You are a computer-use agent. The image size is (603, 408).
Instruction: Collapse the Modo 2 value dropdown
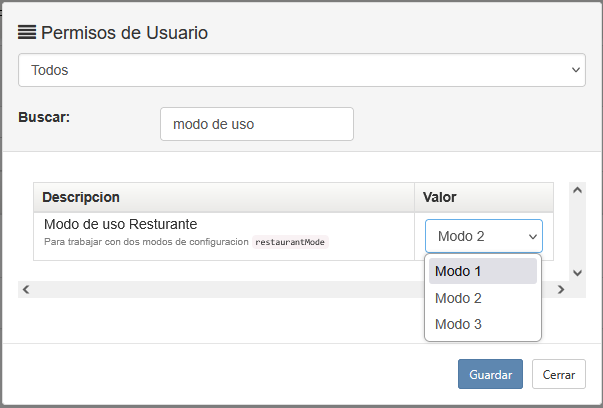[x=484, y=236]
